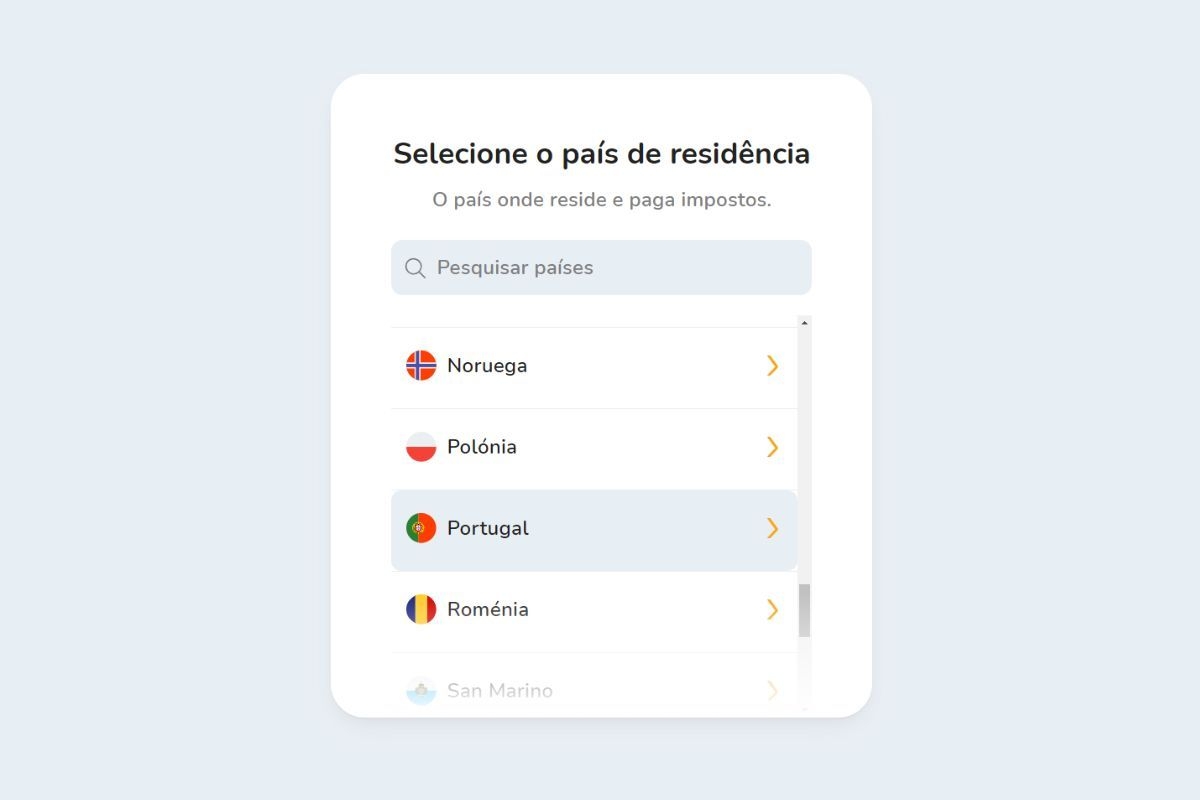Click the Portugal flag icon
Viewport: 1200px width, 800px height.
(422, 528)
